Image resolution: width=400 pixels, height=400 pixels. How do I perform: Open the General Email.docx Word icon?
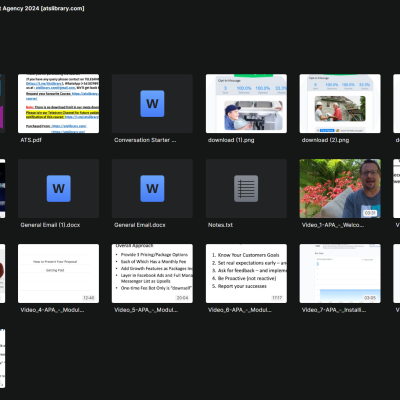coord(152,188)
